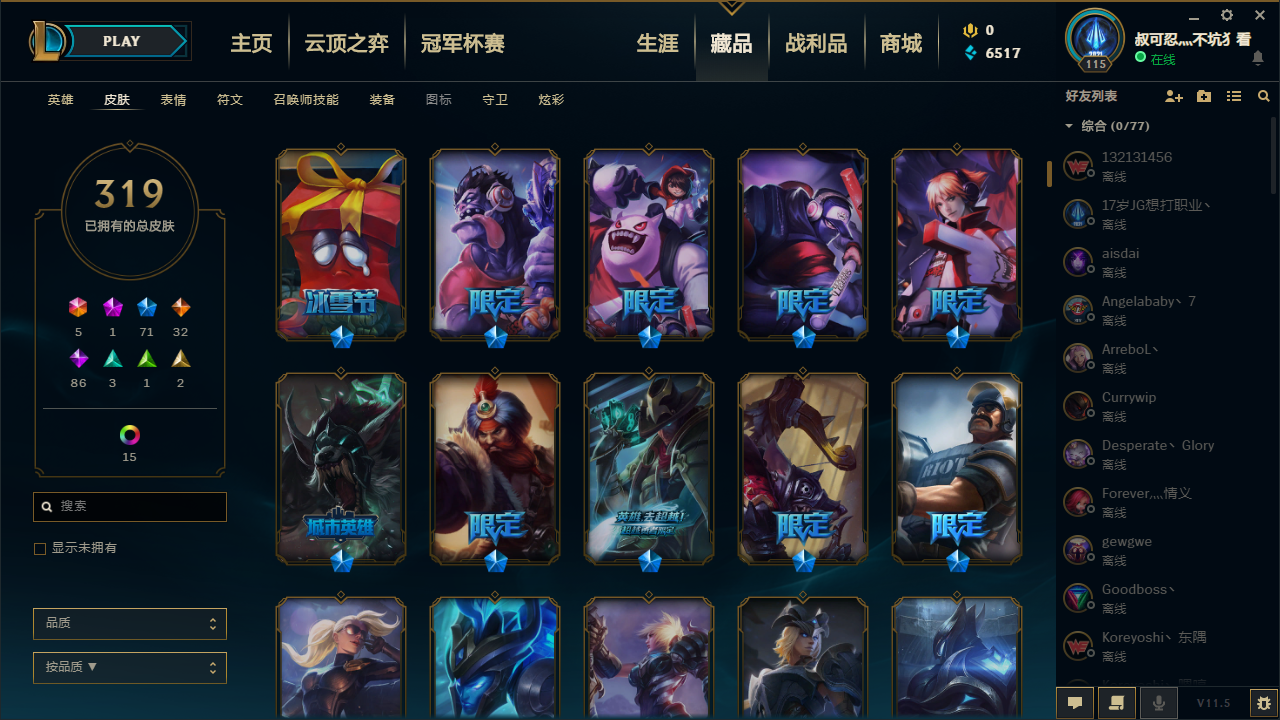The height and width of the screenshot is (720, 1280).
Task: Open the new friend folder icon
Action: (x=1204, y=96)
